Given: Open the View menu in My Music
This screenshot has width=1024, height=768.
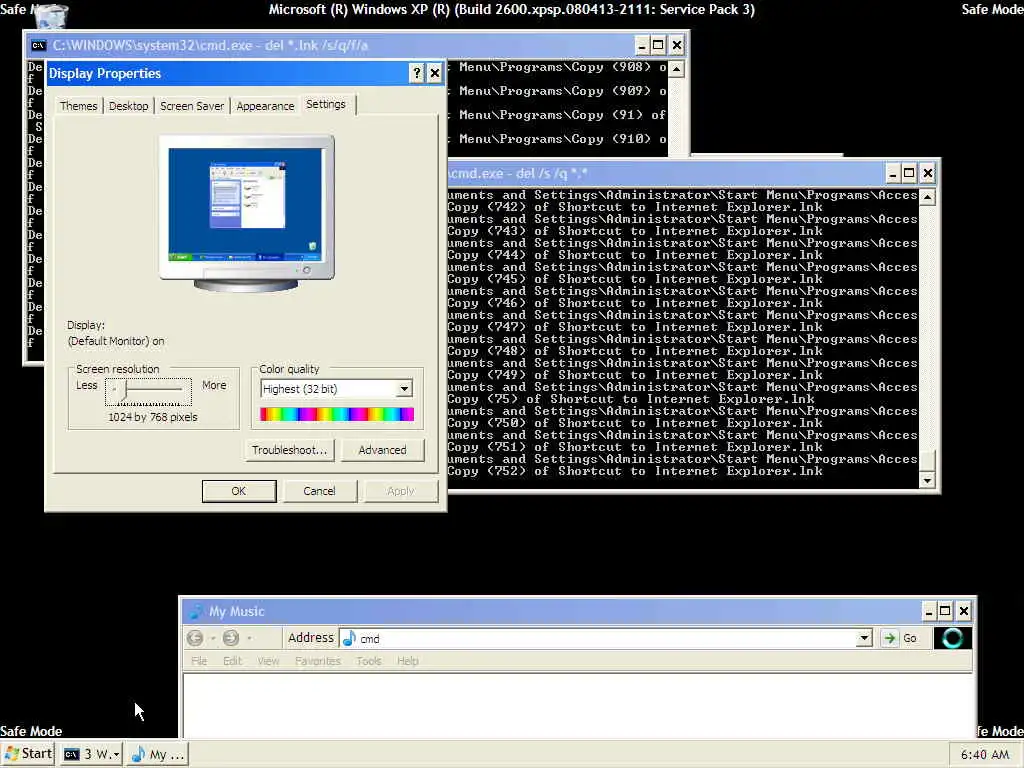Looking at the screenshot, I should click(268, 661).
